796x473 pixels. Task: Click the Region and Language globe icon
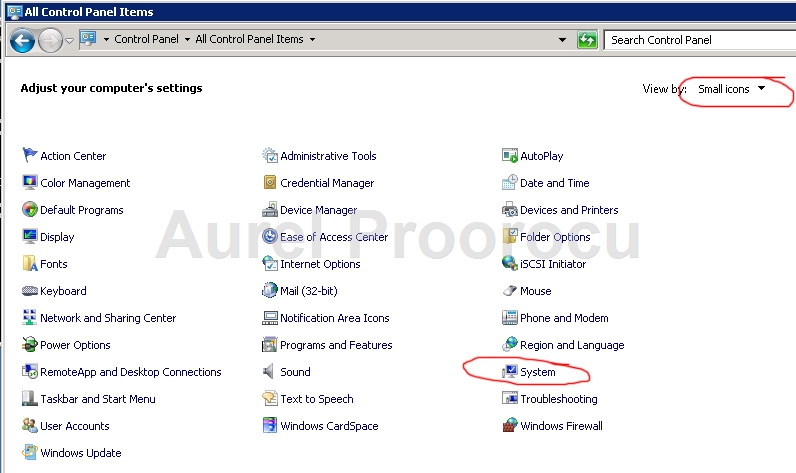pyautogui.click(x=510, y=344)
